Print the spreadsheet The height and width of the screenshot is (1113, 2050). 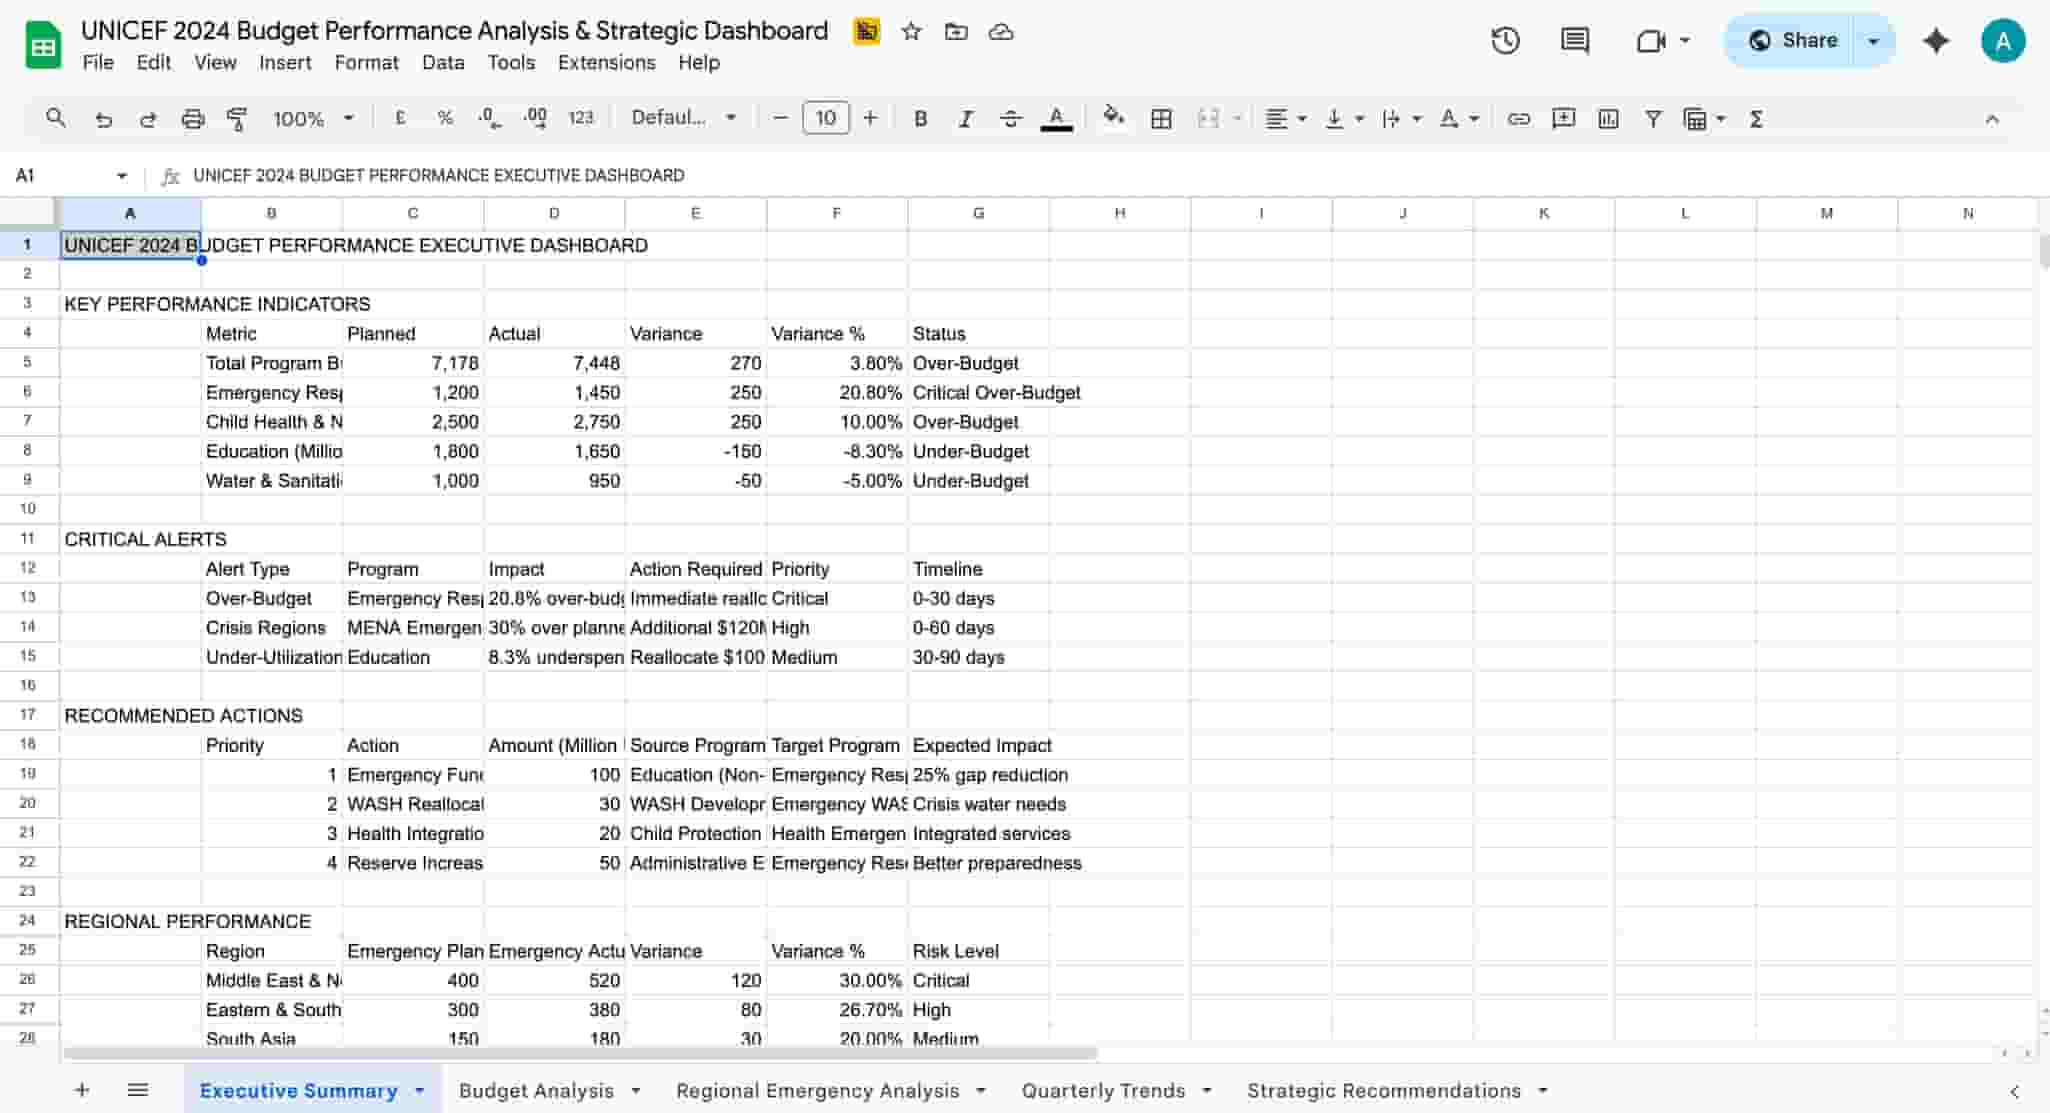193,119
